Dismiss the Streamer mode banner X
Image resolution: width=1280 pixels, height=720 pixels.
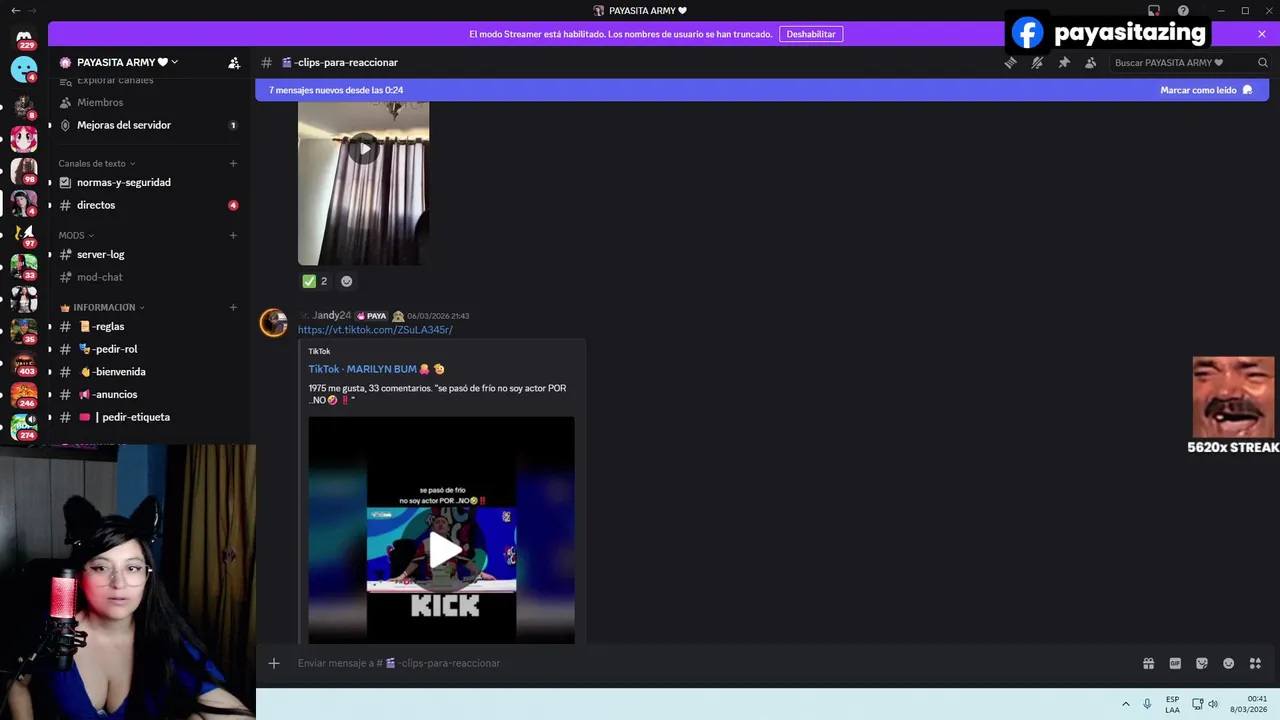click(x=1262, y=34)
